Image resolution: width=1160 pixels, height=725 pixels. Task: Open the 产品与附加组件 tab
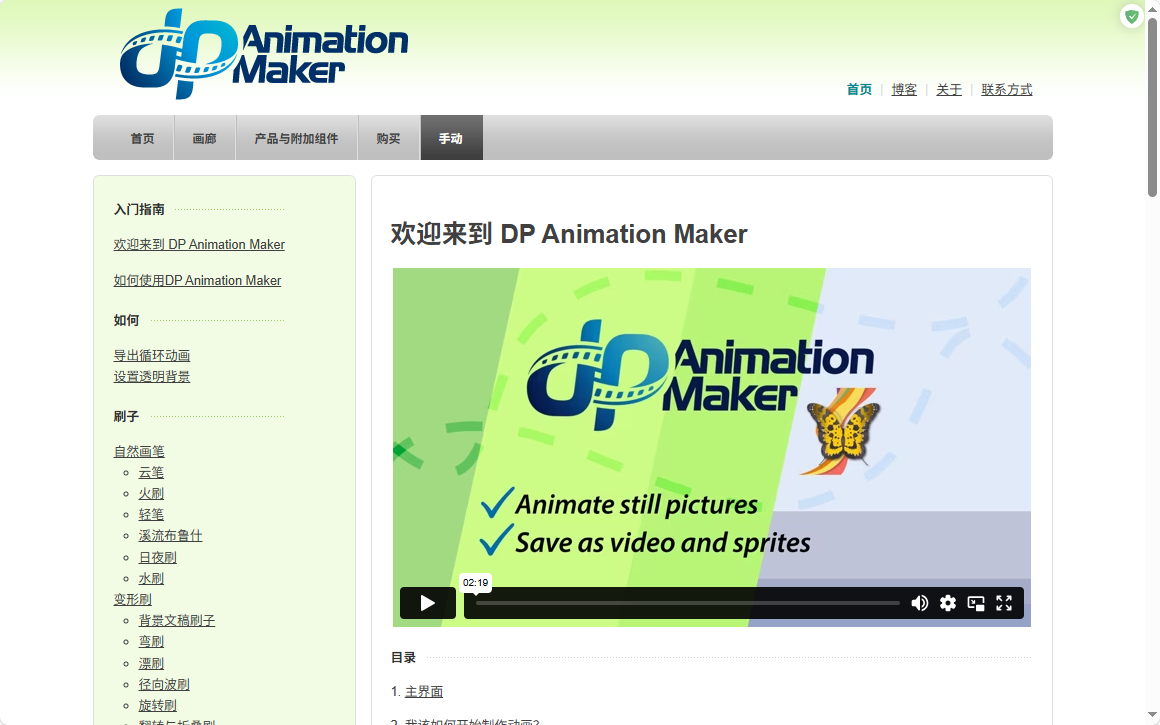[x=296, y=139]
